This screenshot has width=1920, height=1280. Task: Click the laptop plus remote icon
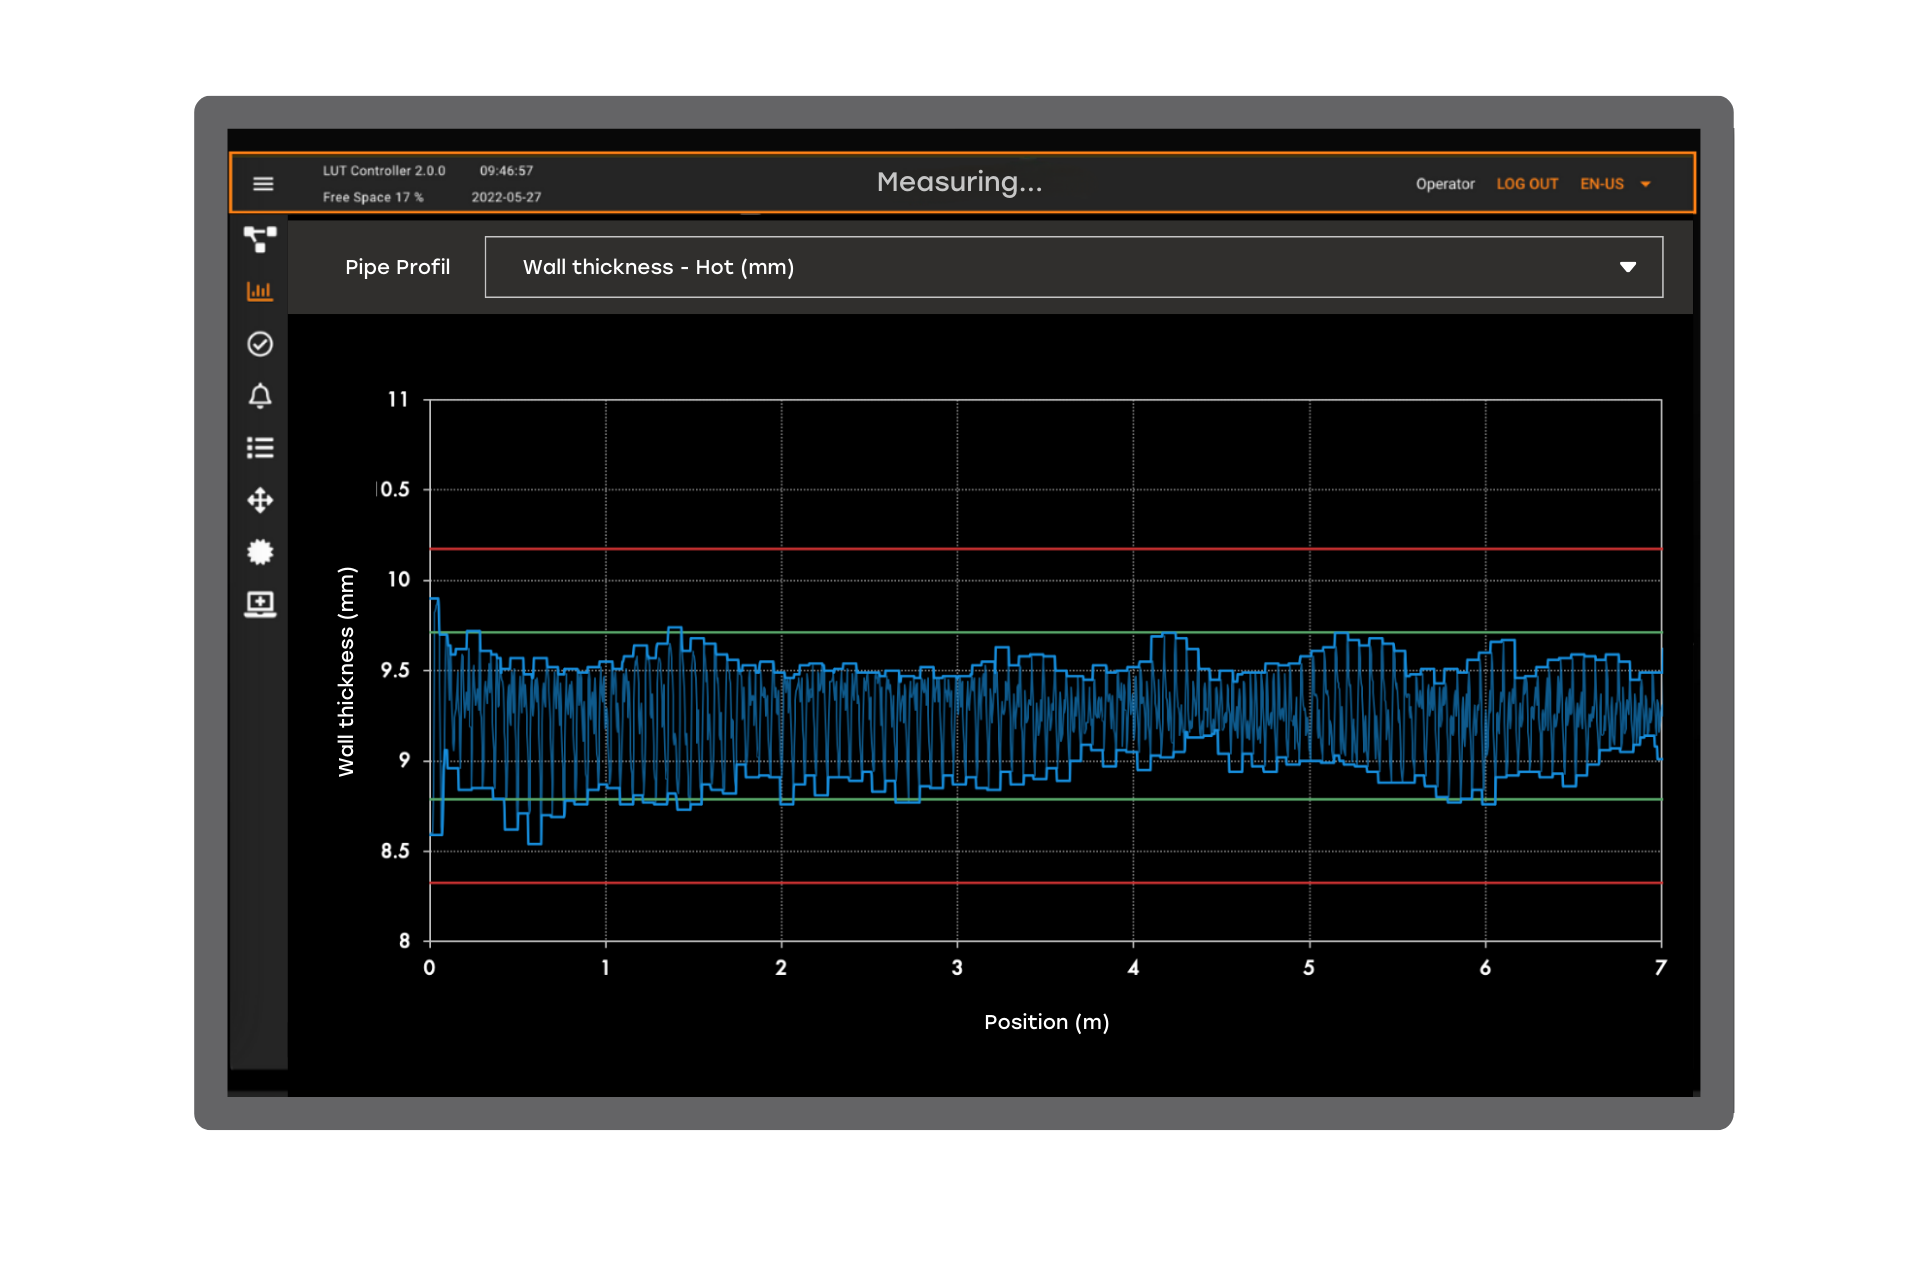coord(260,604)
